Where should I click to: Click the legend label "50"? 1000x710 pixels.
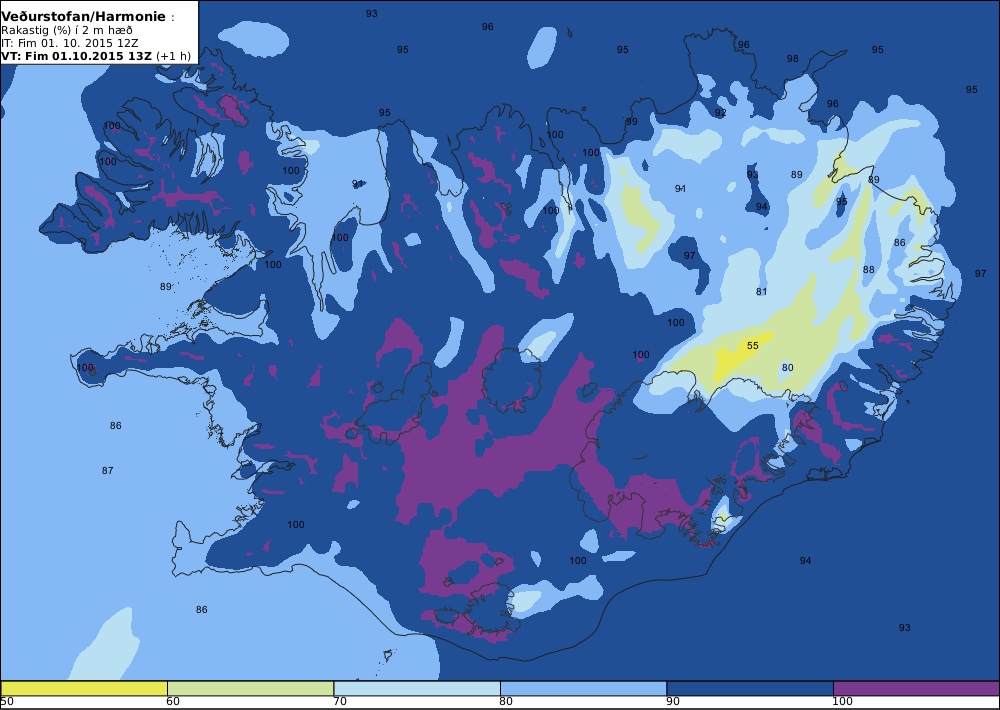coord(7,702)
